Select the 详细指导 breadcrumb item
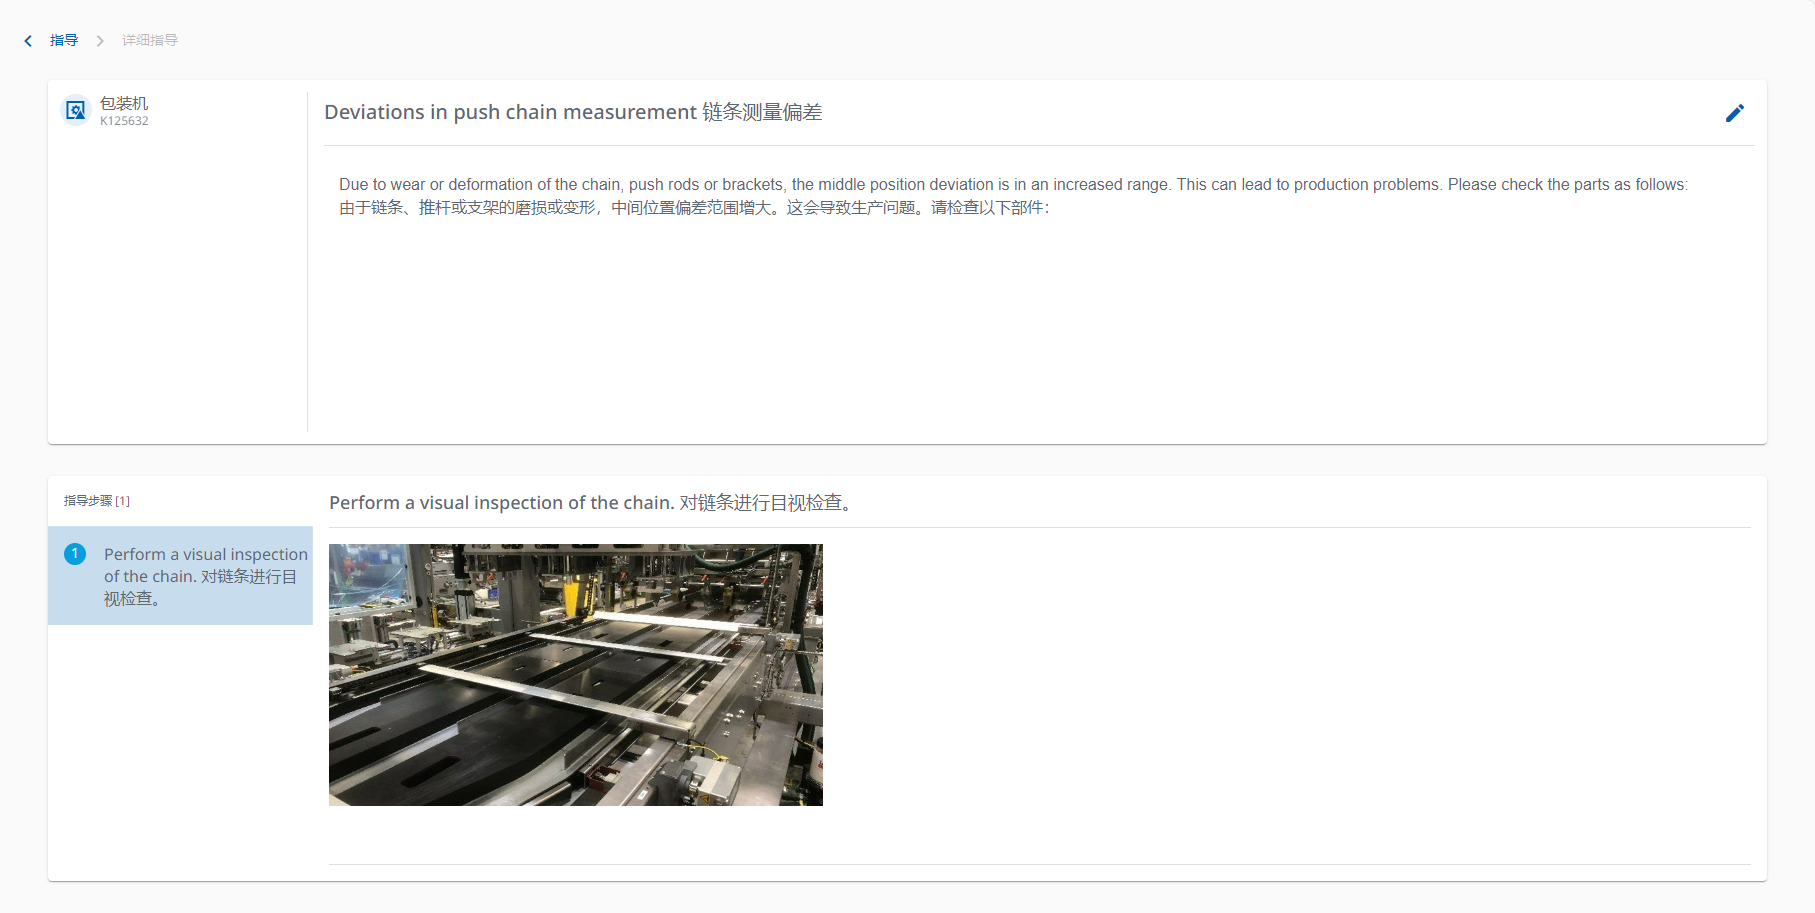 [150, 41]
